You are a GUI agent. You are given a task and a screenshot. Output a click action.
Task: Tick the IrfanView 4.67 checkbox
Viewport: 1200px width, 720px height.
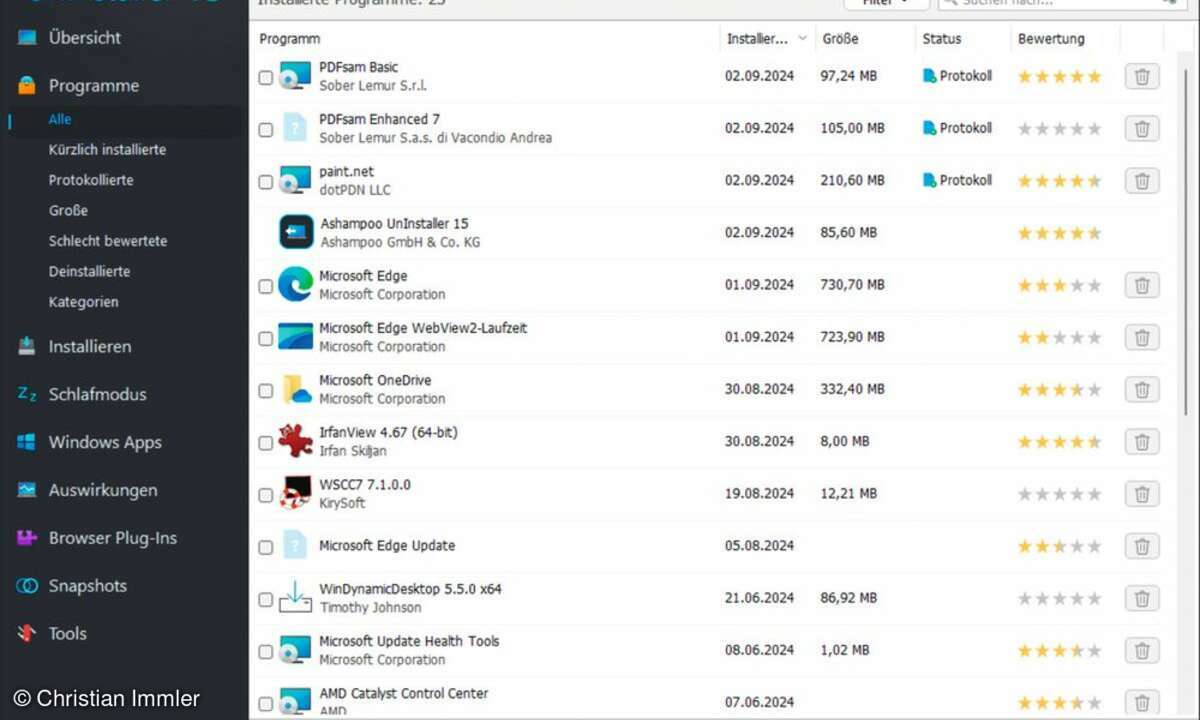[265, 442]
